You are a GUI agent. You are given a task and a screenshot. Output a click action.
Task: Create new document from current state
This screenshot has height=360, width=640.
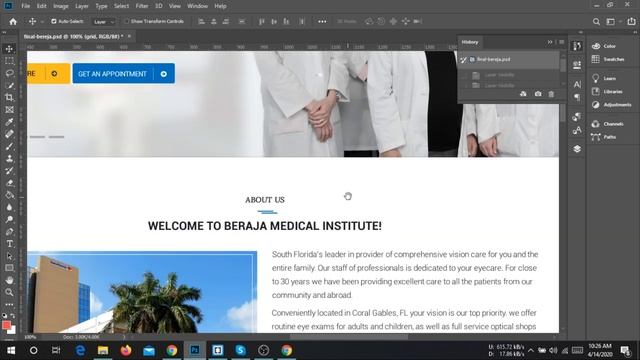tap(523, 94)
